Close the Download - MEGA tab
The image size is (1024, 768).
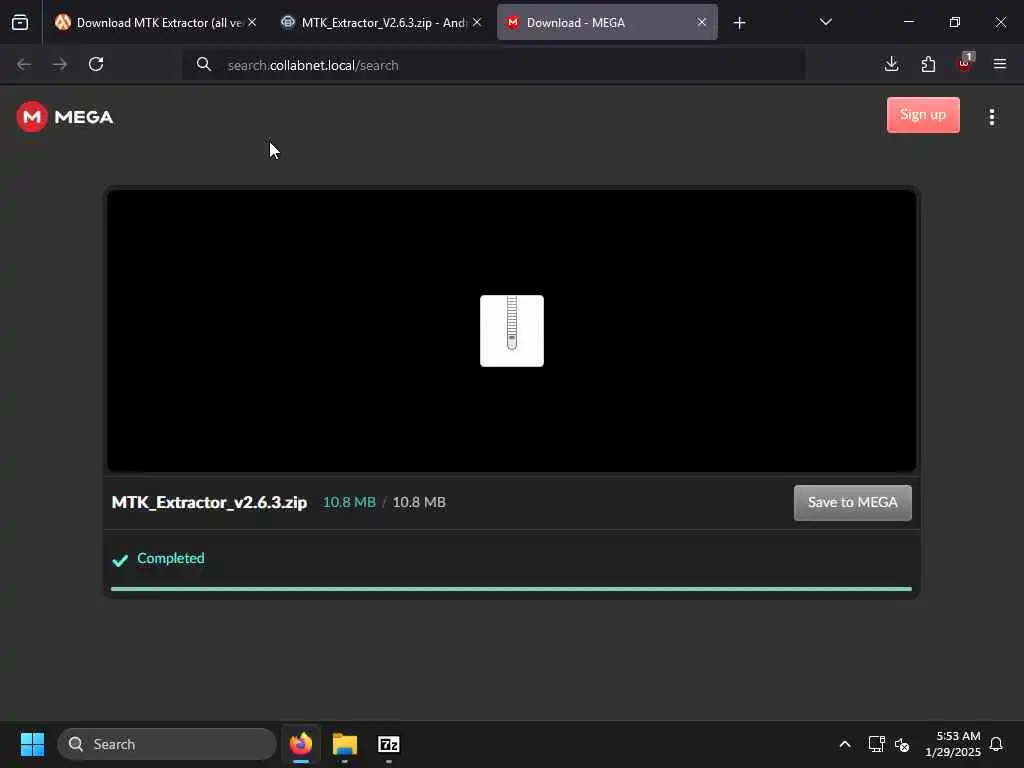pos(701,23)
